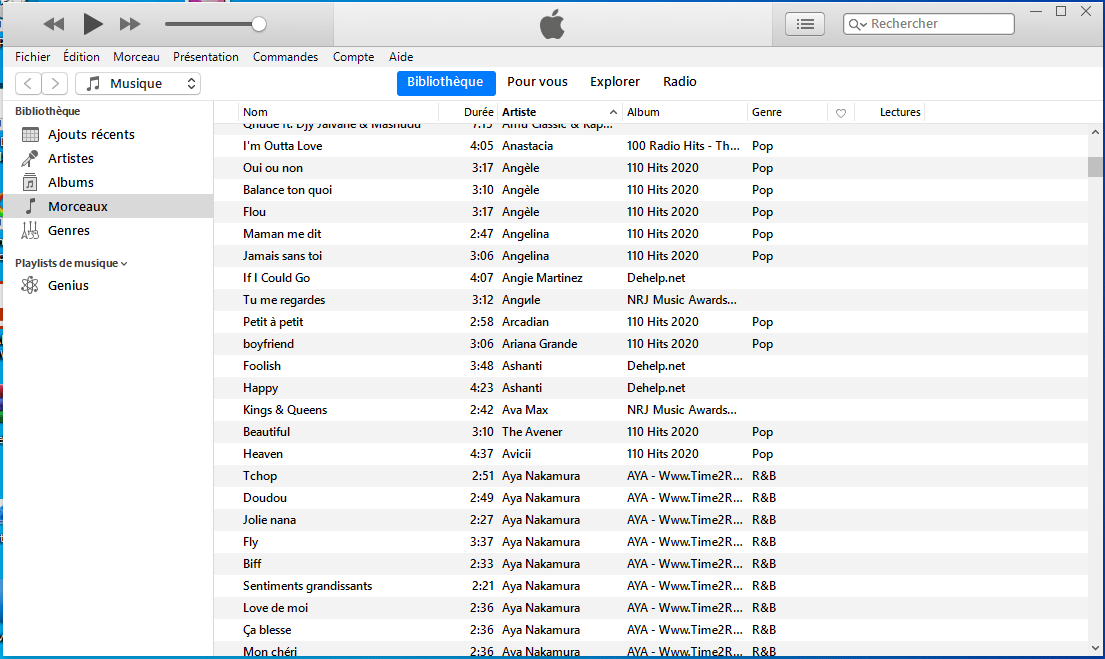Click the heart (loved) column header
This screenshot has width=1105, height=659.
point(841,113)
